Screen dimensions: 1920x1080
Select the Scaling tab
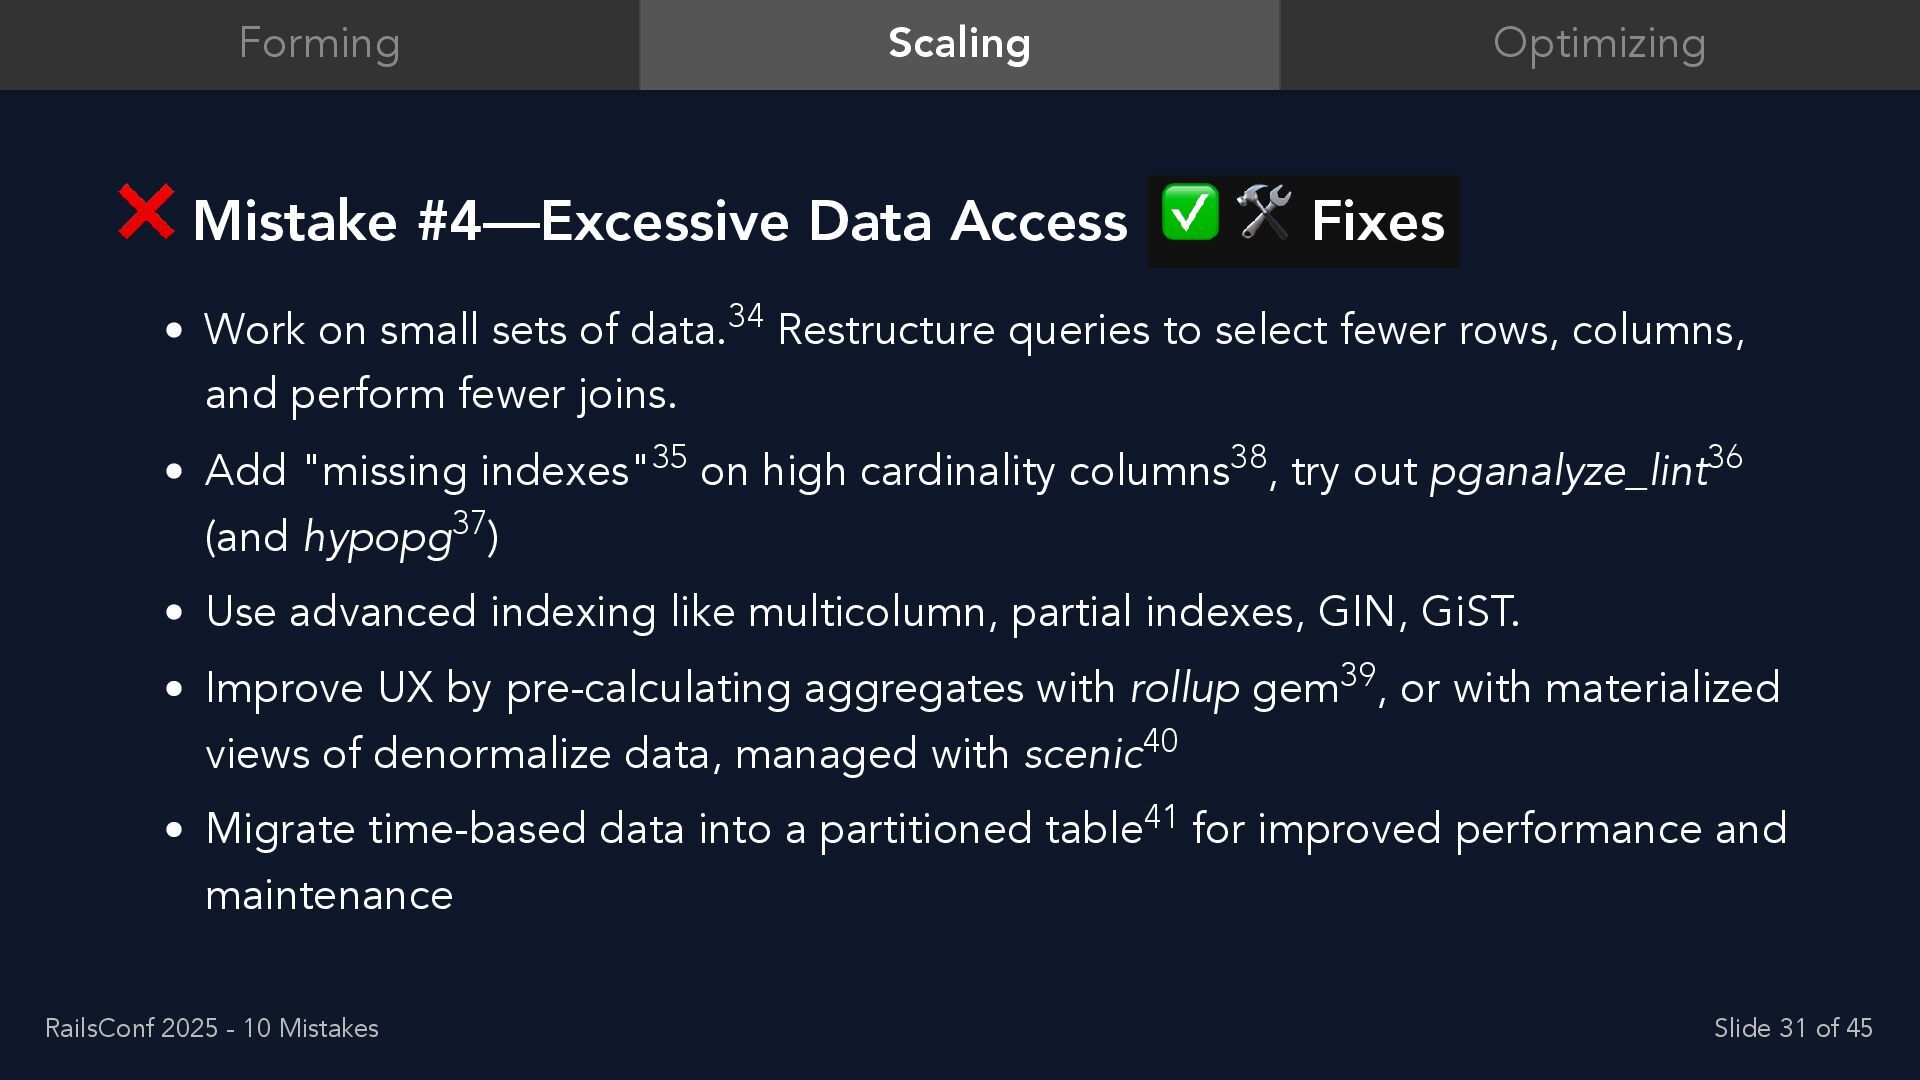(x=959, y=44)
